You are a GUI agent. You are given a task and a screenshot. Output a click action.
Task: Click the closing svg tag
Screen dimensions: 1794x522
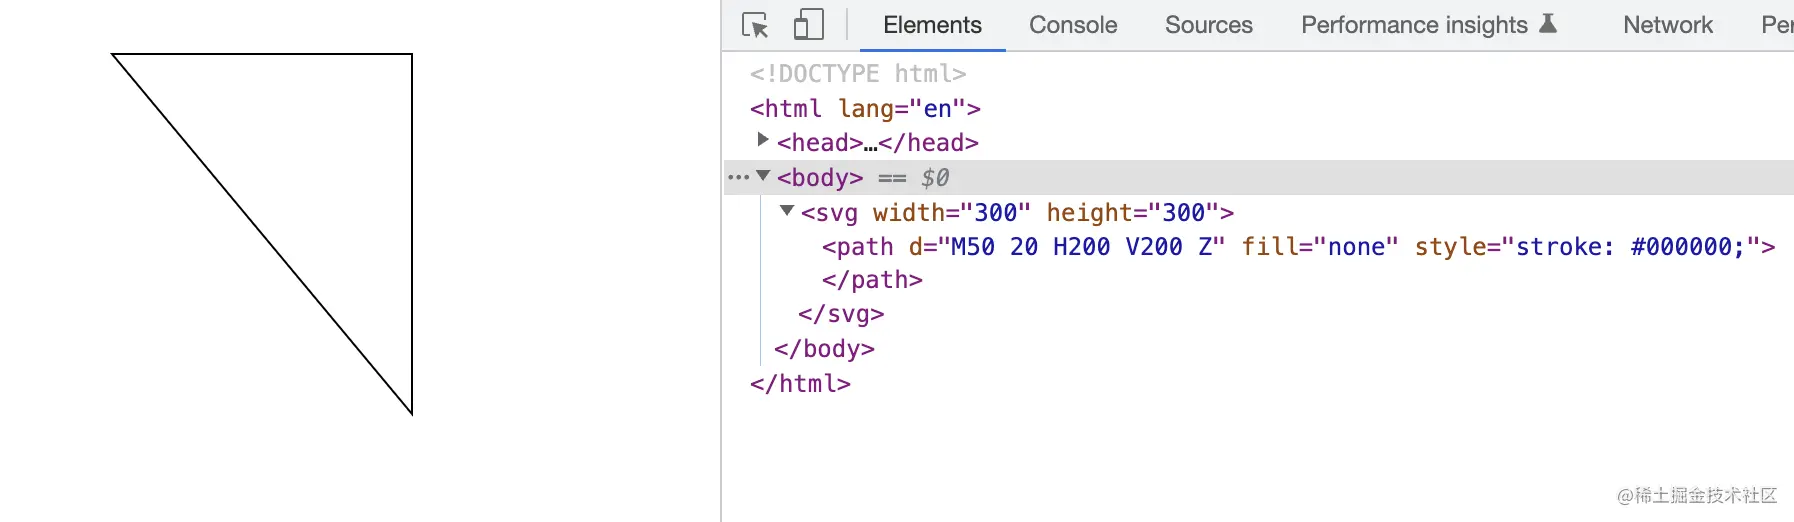click(841, 315)
